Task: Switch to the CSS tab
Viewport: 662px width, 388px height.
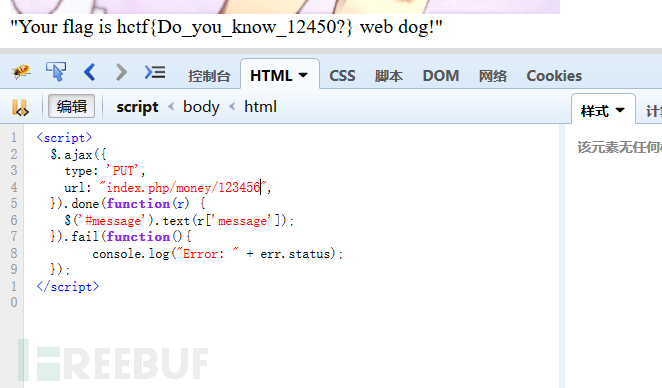Action: (x=342, y=76)
